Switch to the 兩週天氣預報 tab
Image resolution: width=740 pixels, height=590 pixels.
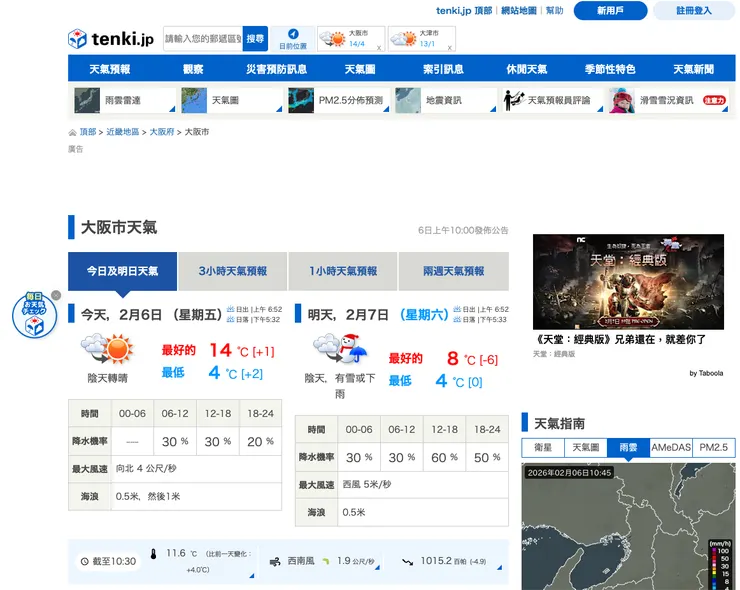pos(454,271)
